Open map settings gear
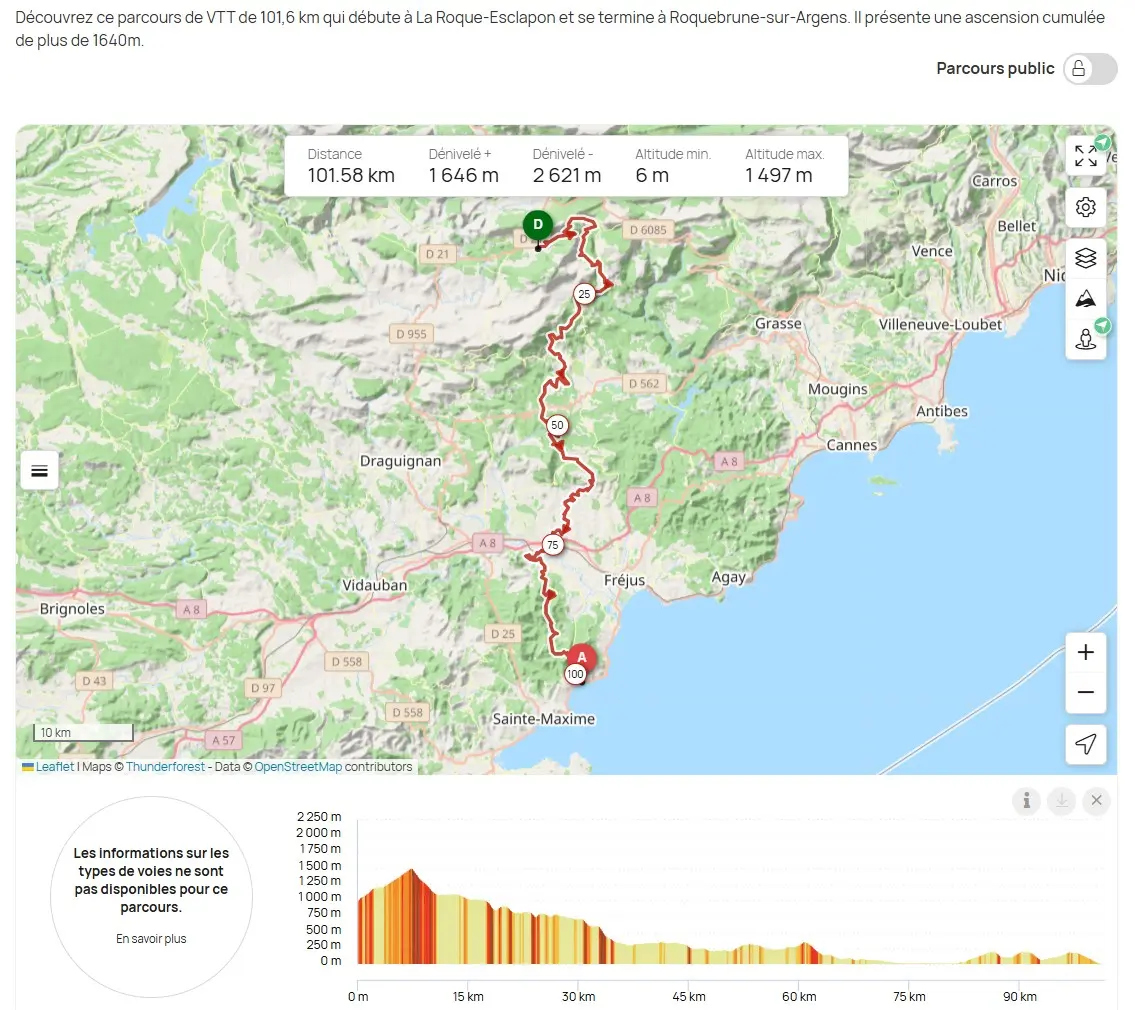 point(1085,207)
